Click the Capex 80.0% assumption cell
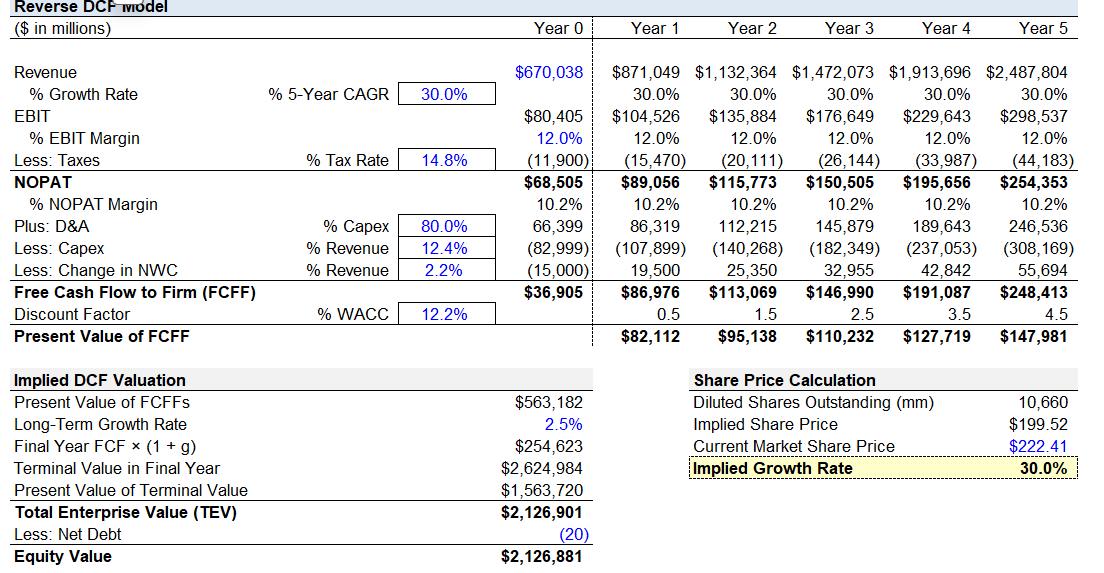The image size is (1104, 573). tap(446, 226)
